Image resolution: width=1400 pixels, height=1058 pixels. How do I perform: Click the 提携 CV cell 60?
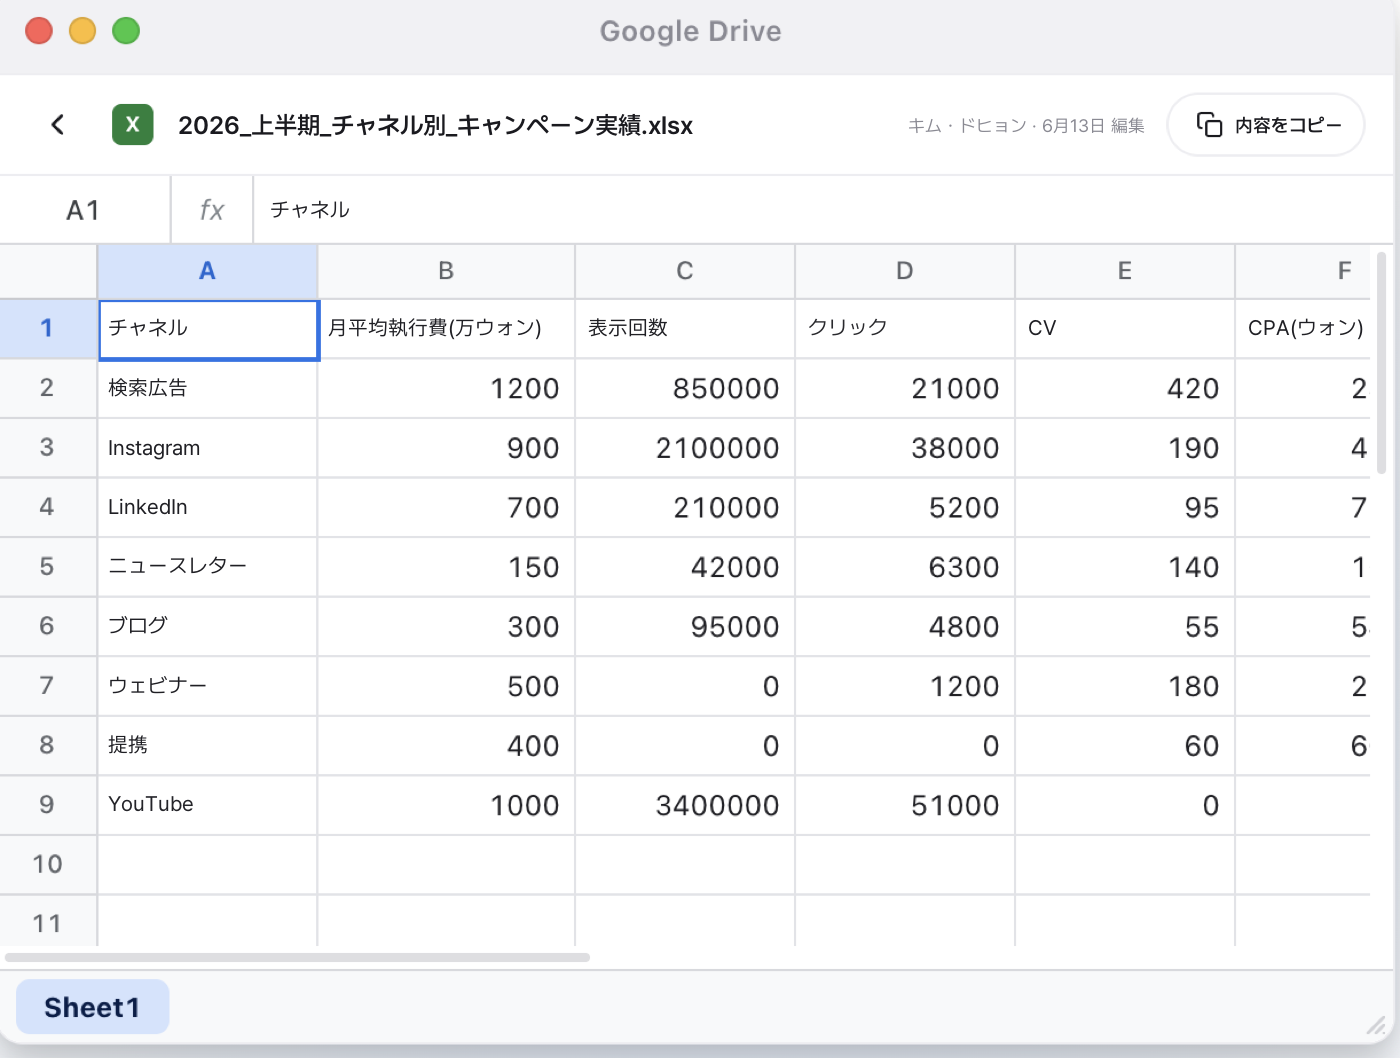pyautogui.click(x=1125, y=745)
